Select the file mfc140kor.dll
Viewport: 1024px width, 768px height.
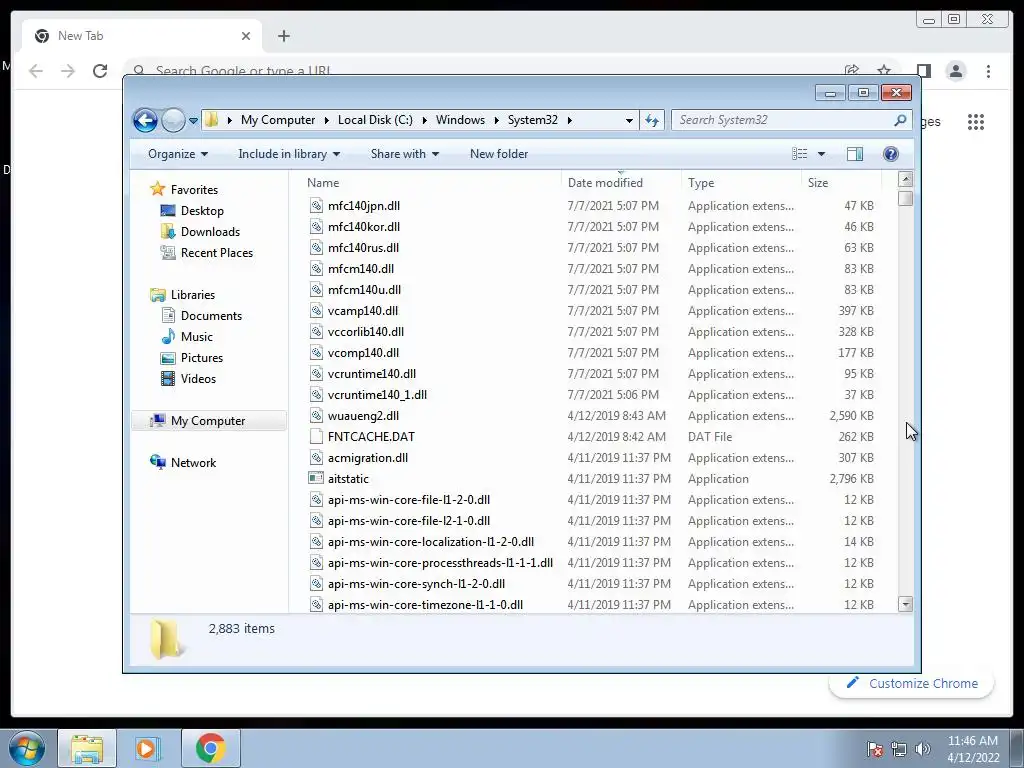coord(364,227)
